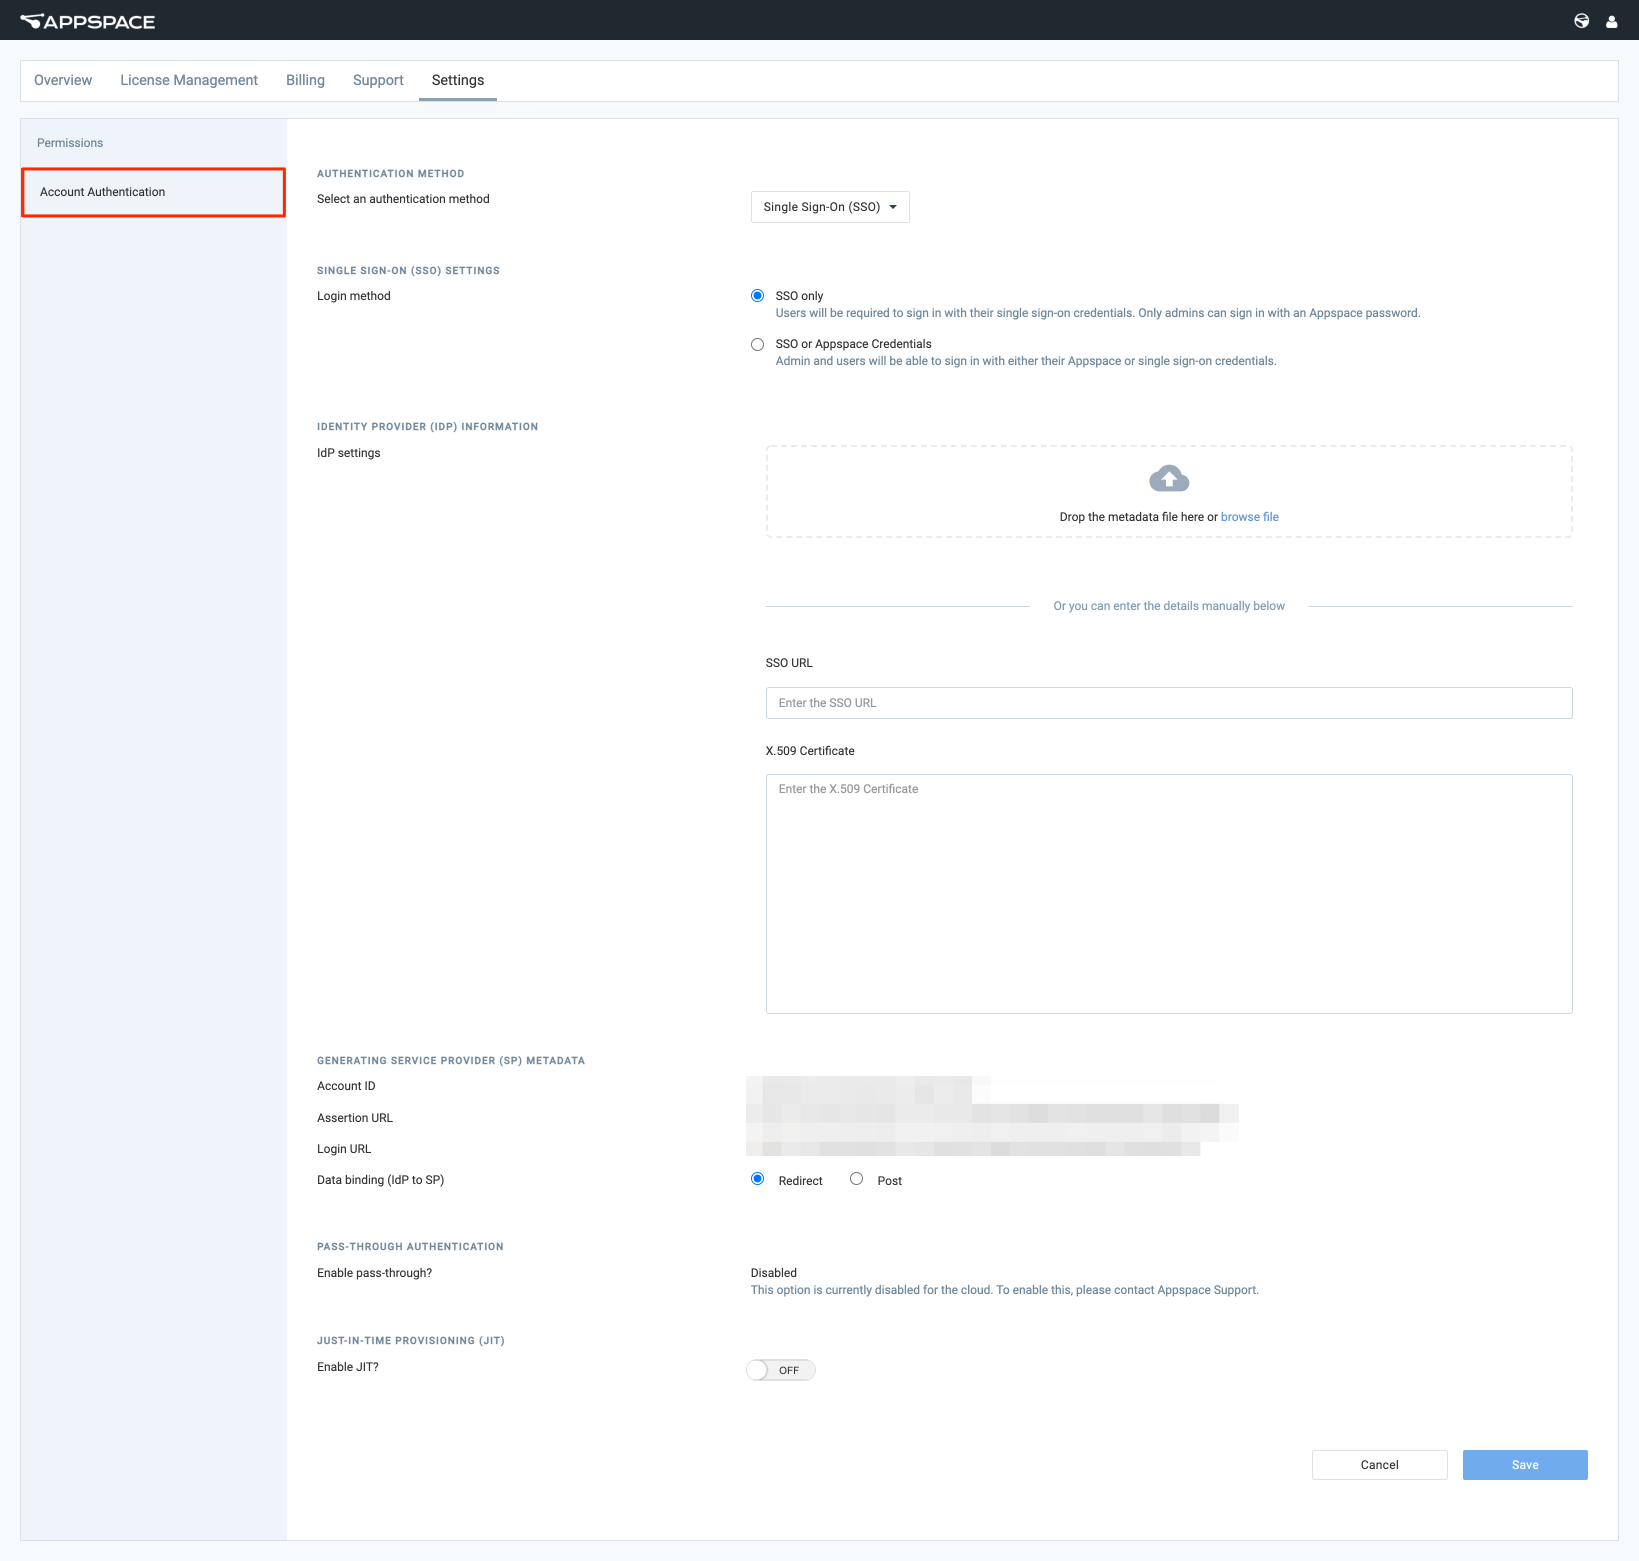The height and width of the screenshot is (1561, 1639).
Task: Click the 'X.509 Certificate' field label
Action: (810, 751)
